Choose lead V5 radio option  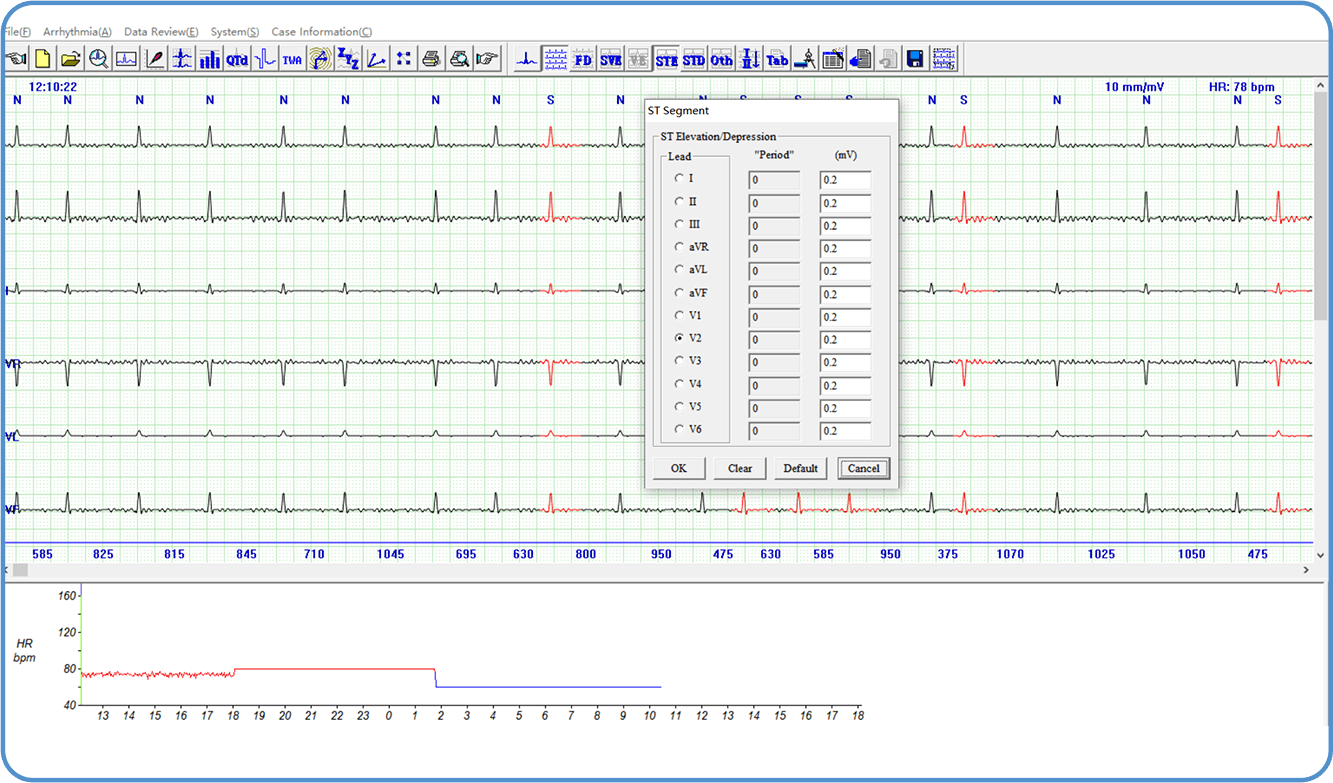click(x=680, y=406)
